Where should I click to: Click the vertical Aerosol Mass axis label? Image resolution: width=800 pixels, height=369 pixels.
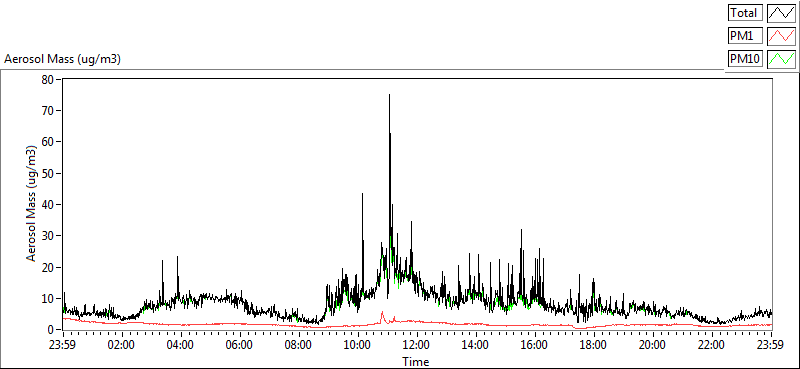coord(31,204)
